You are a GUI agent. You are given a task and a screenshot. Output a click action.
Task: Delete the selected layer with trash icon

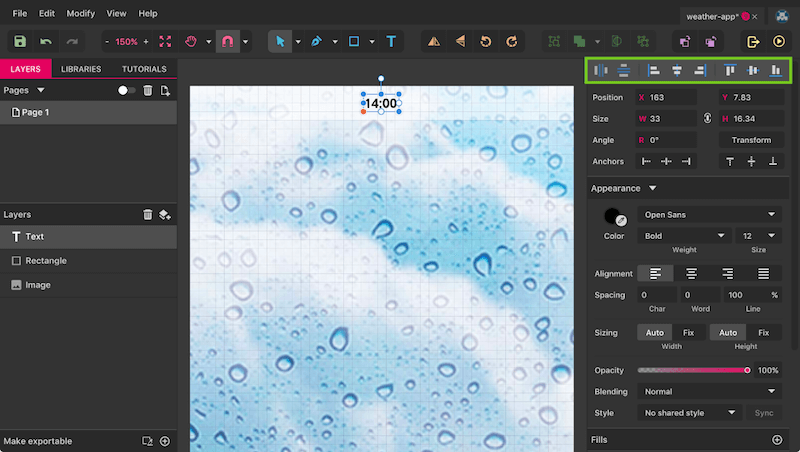(x=147, y=215)
